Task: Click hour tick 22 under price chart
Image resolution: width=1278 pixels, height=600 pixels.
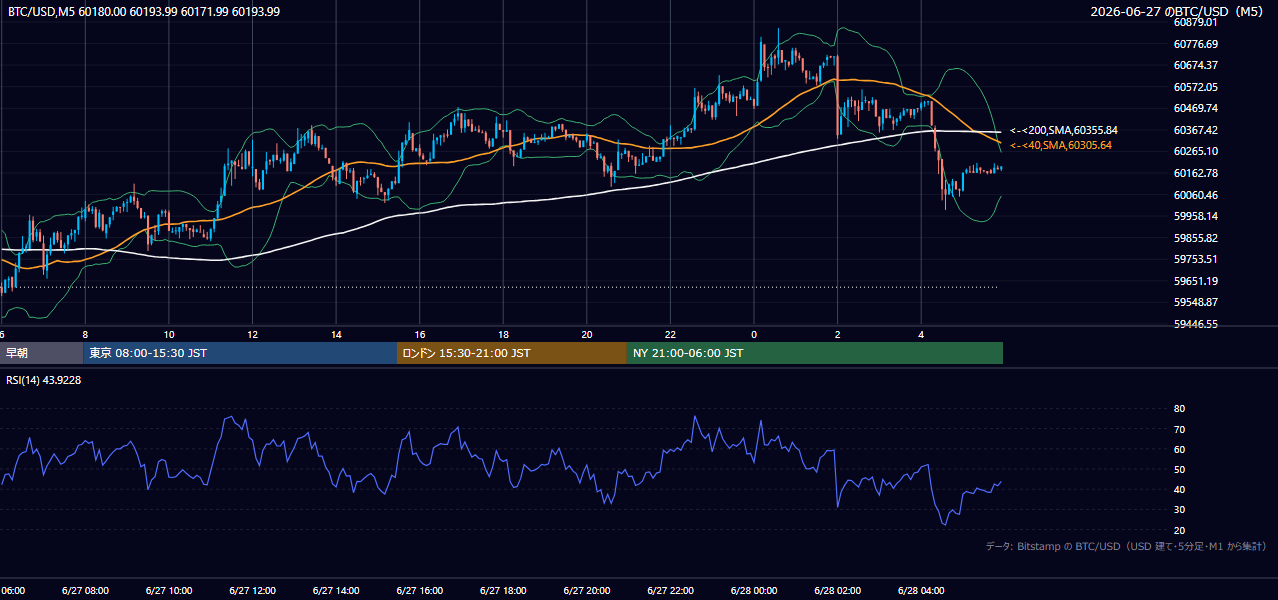Action: 670,335
